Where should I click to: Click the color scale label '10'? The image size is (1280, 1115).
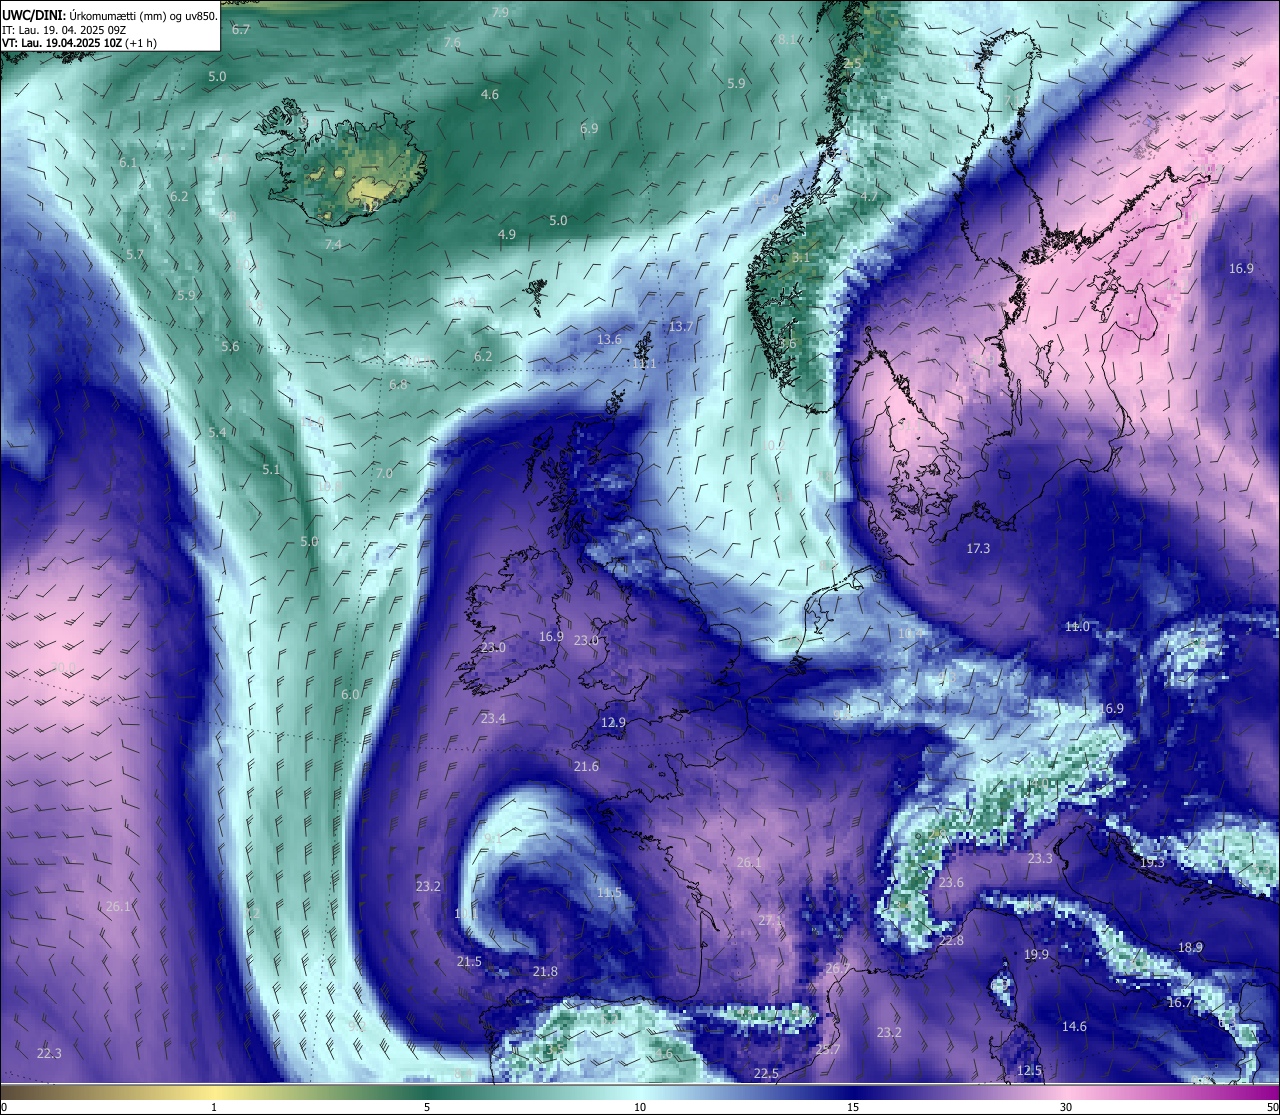click(x=639, y=1107)
